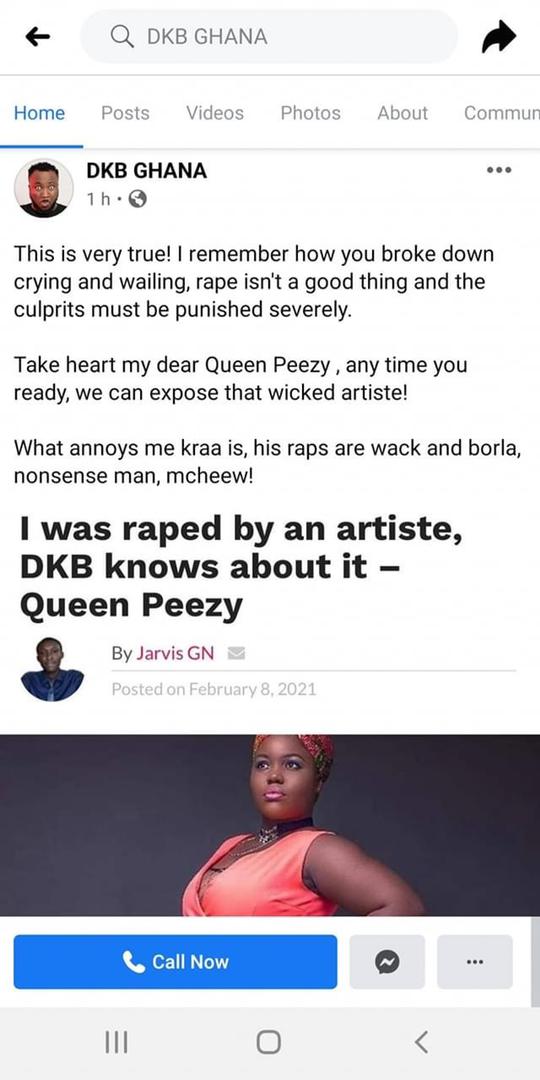This screenshot has width=540, height=1080.
Task: Tap the more options button beside Messenger
Action: 475,962
